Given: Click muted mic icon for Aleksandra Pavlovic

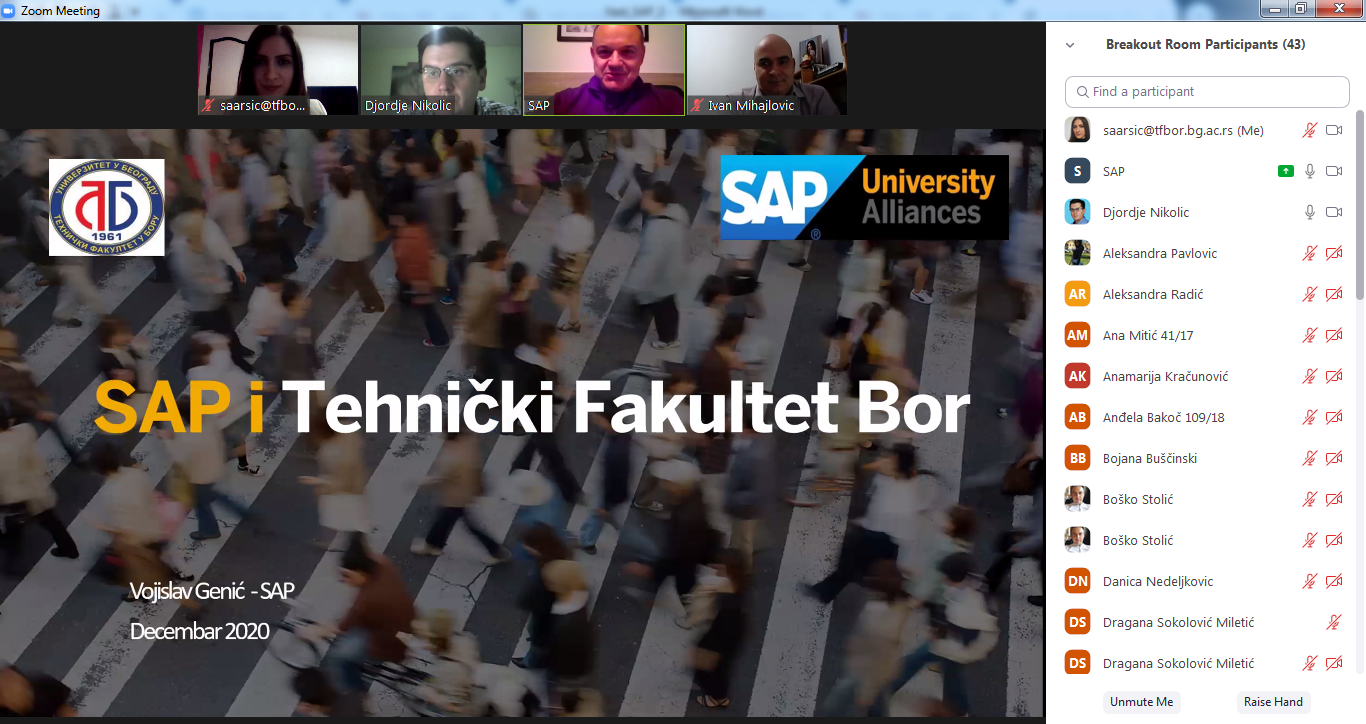Looking at the screenshot, I should pyautogui.click(x=1309, y=253).
